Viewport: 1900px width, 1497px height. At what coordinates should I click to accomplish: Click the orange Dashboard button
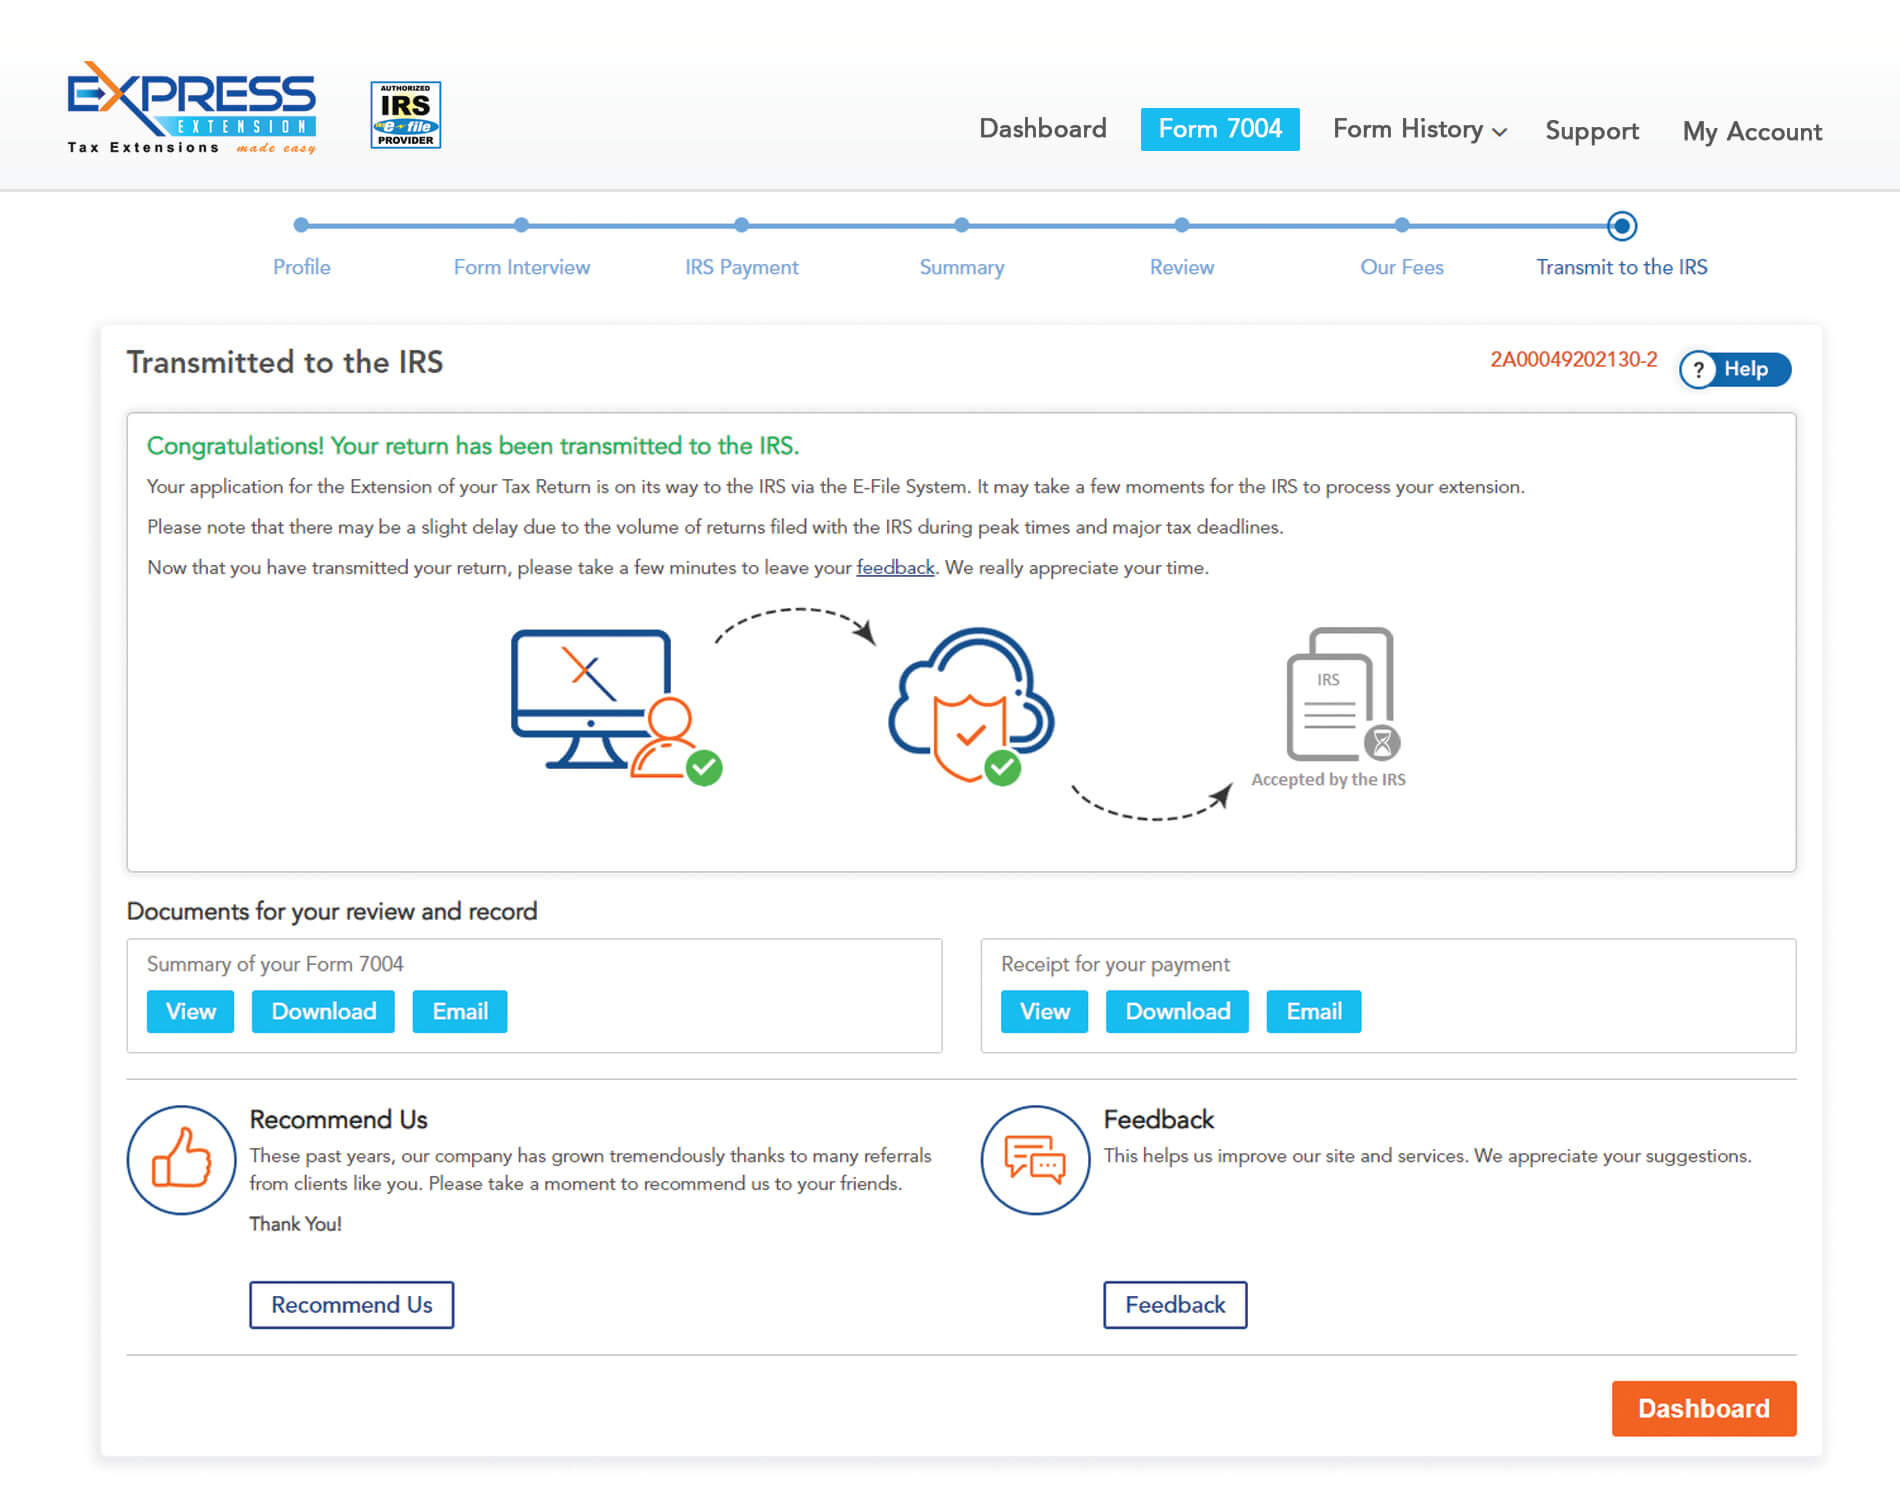1704,1408
